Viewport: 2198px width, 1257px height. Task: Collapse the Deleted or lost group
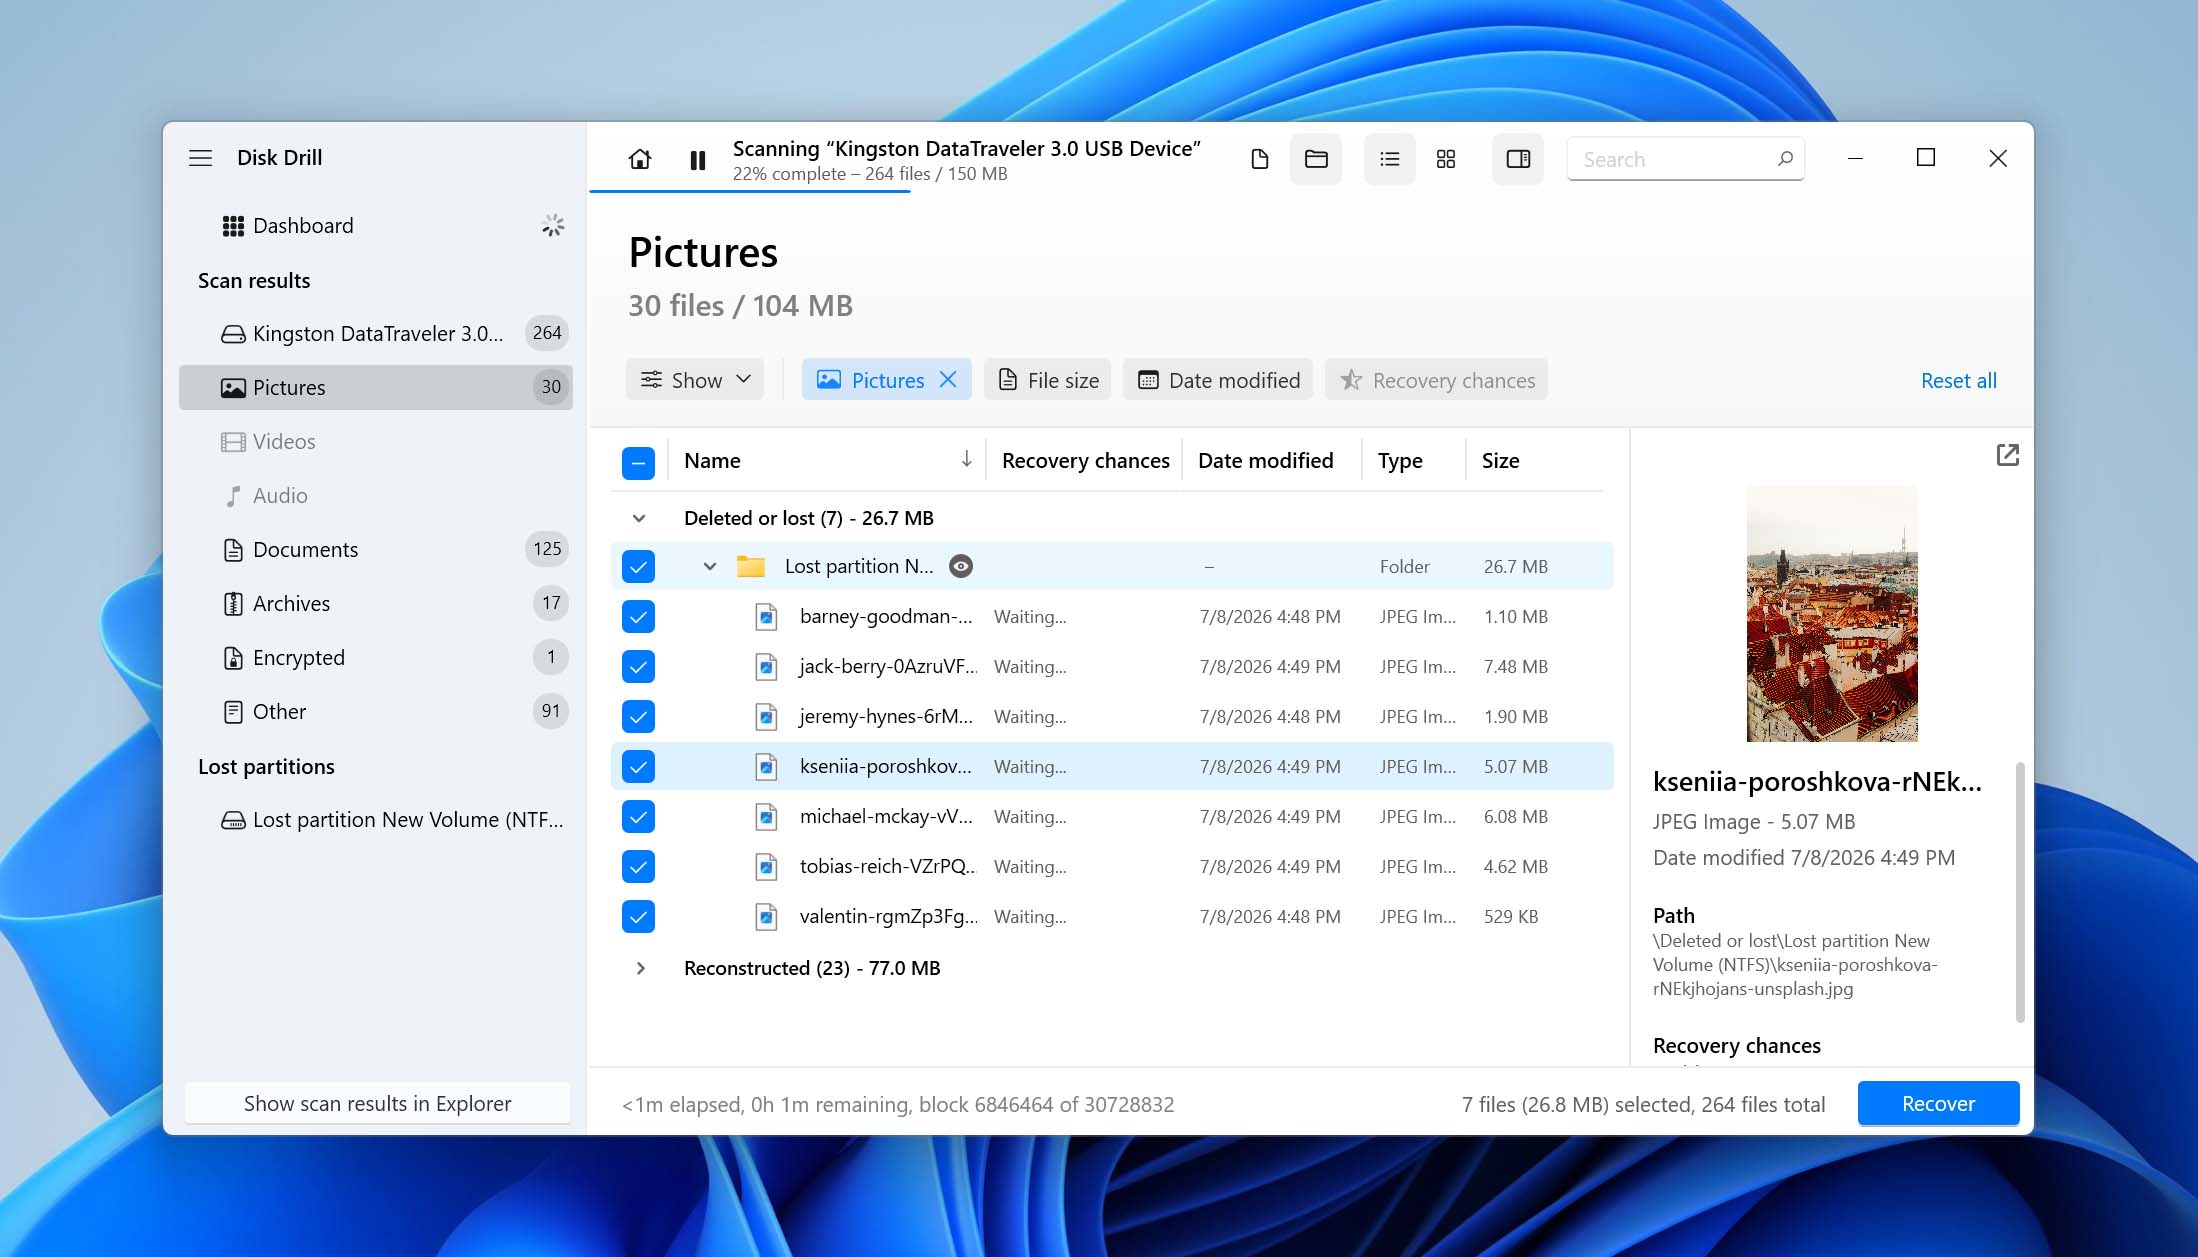pos(639,518)
